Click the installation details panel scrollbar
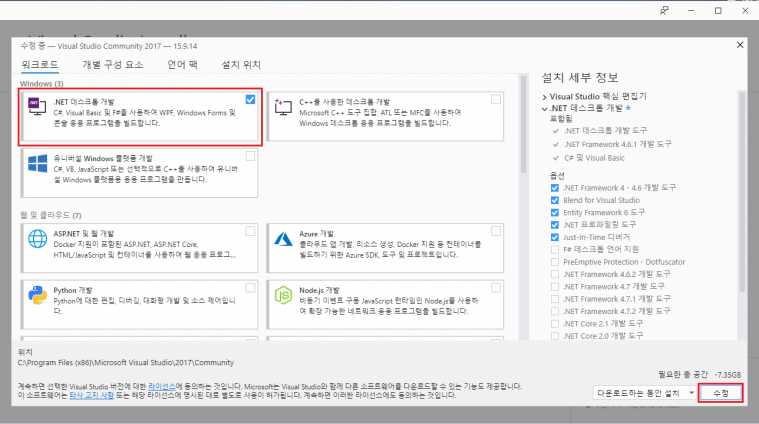This screenshot has width=759, height=424. coord(742,191)
